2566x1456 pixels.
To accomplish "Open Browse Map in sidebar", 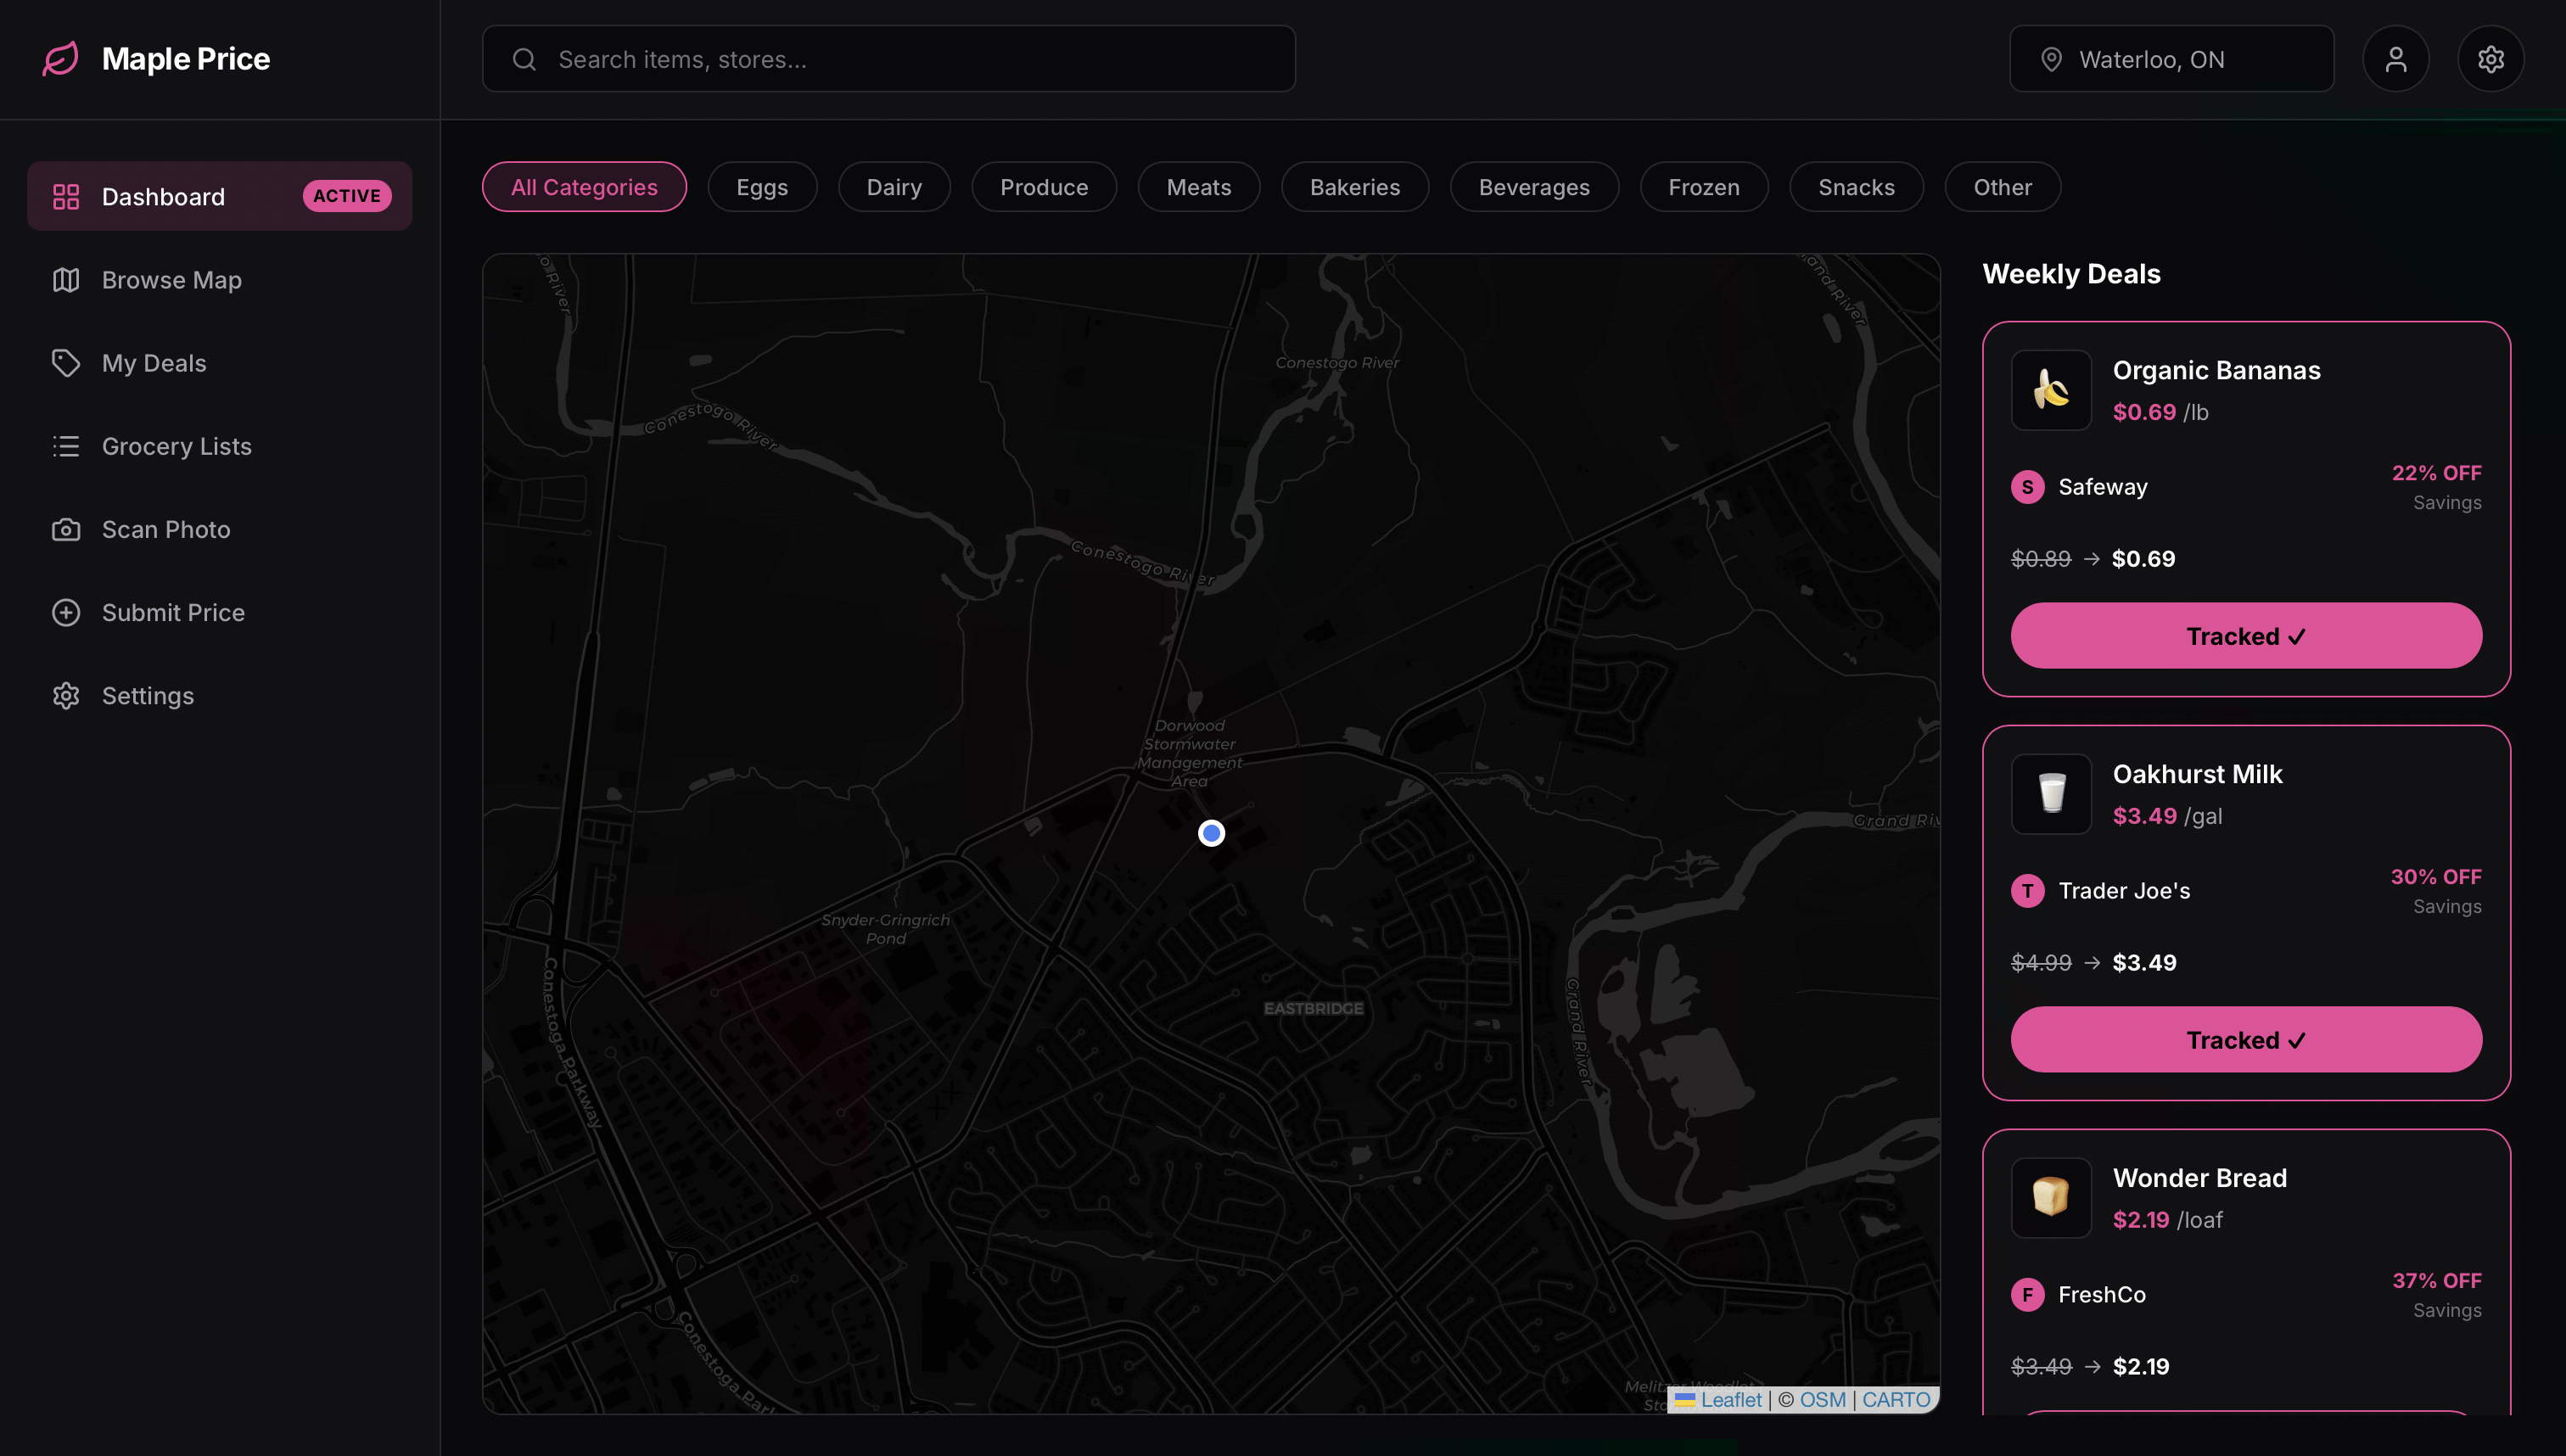I will tap(171, 280).
